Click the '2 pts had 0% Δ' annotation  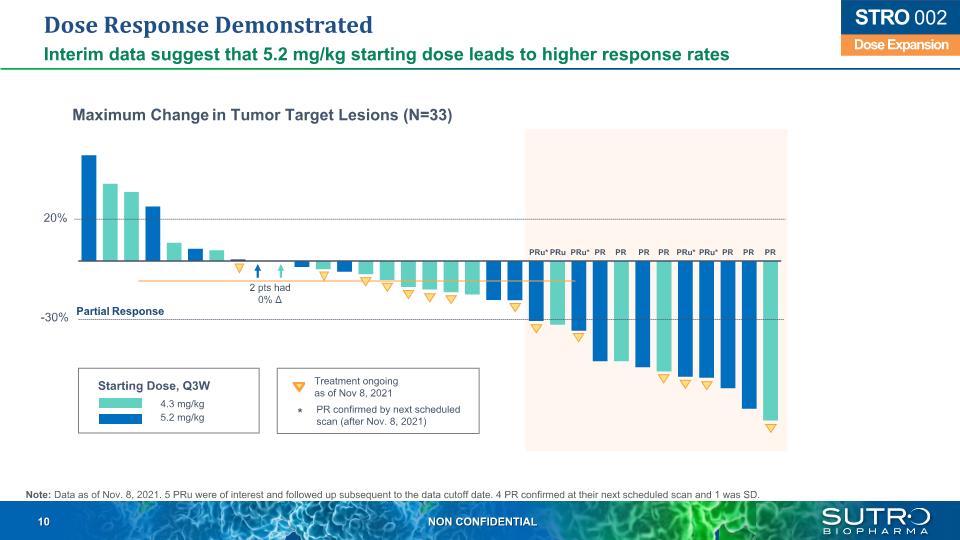click(x=270, y=294)
